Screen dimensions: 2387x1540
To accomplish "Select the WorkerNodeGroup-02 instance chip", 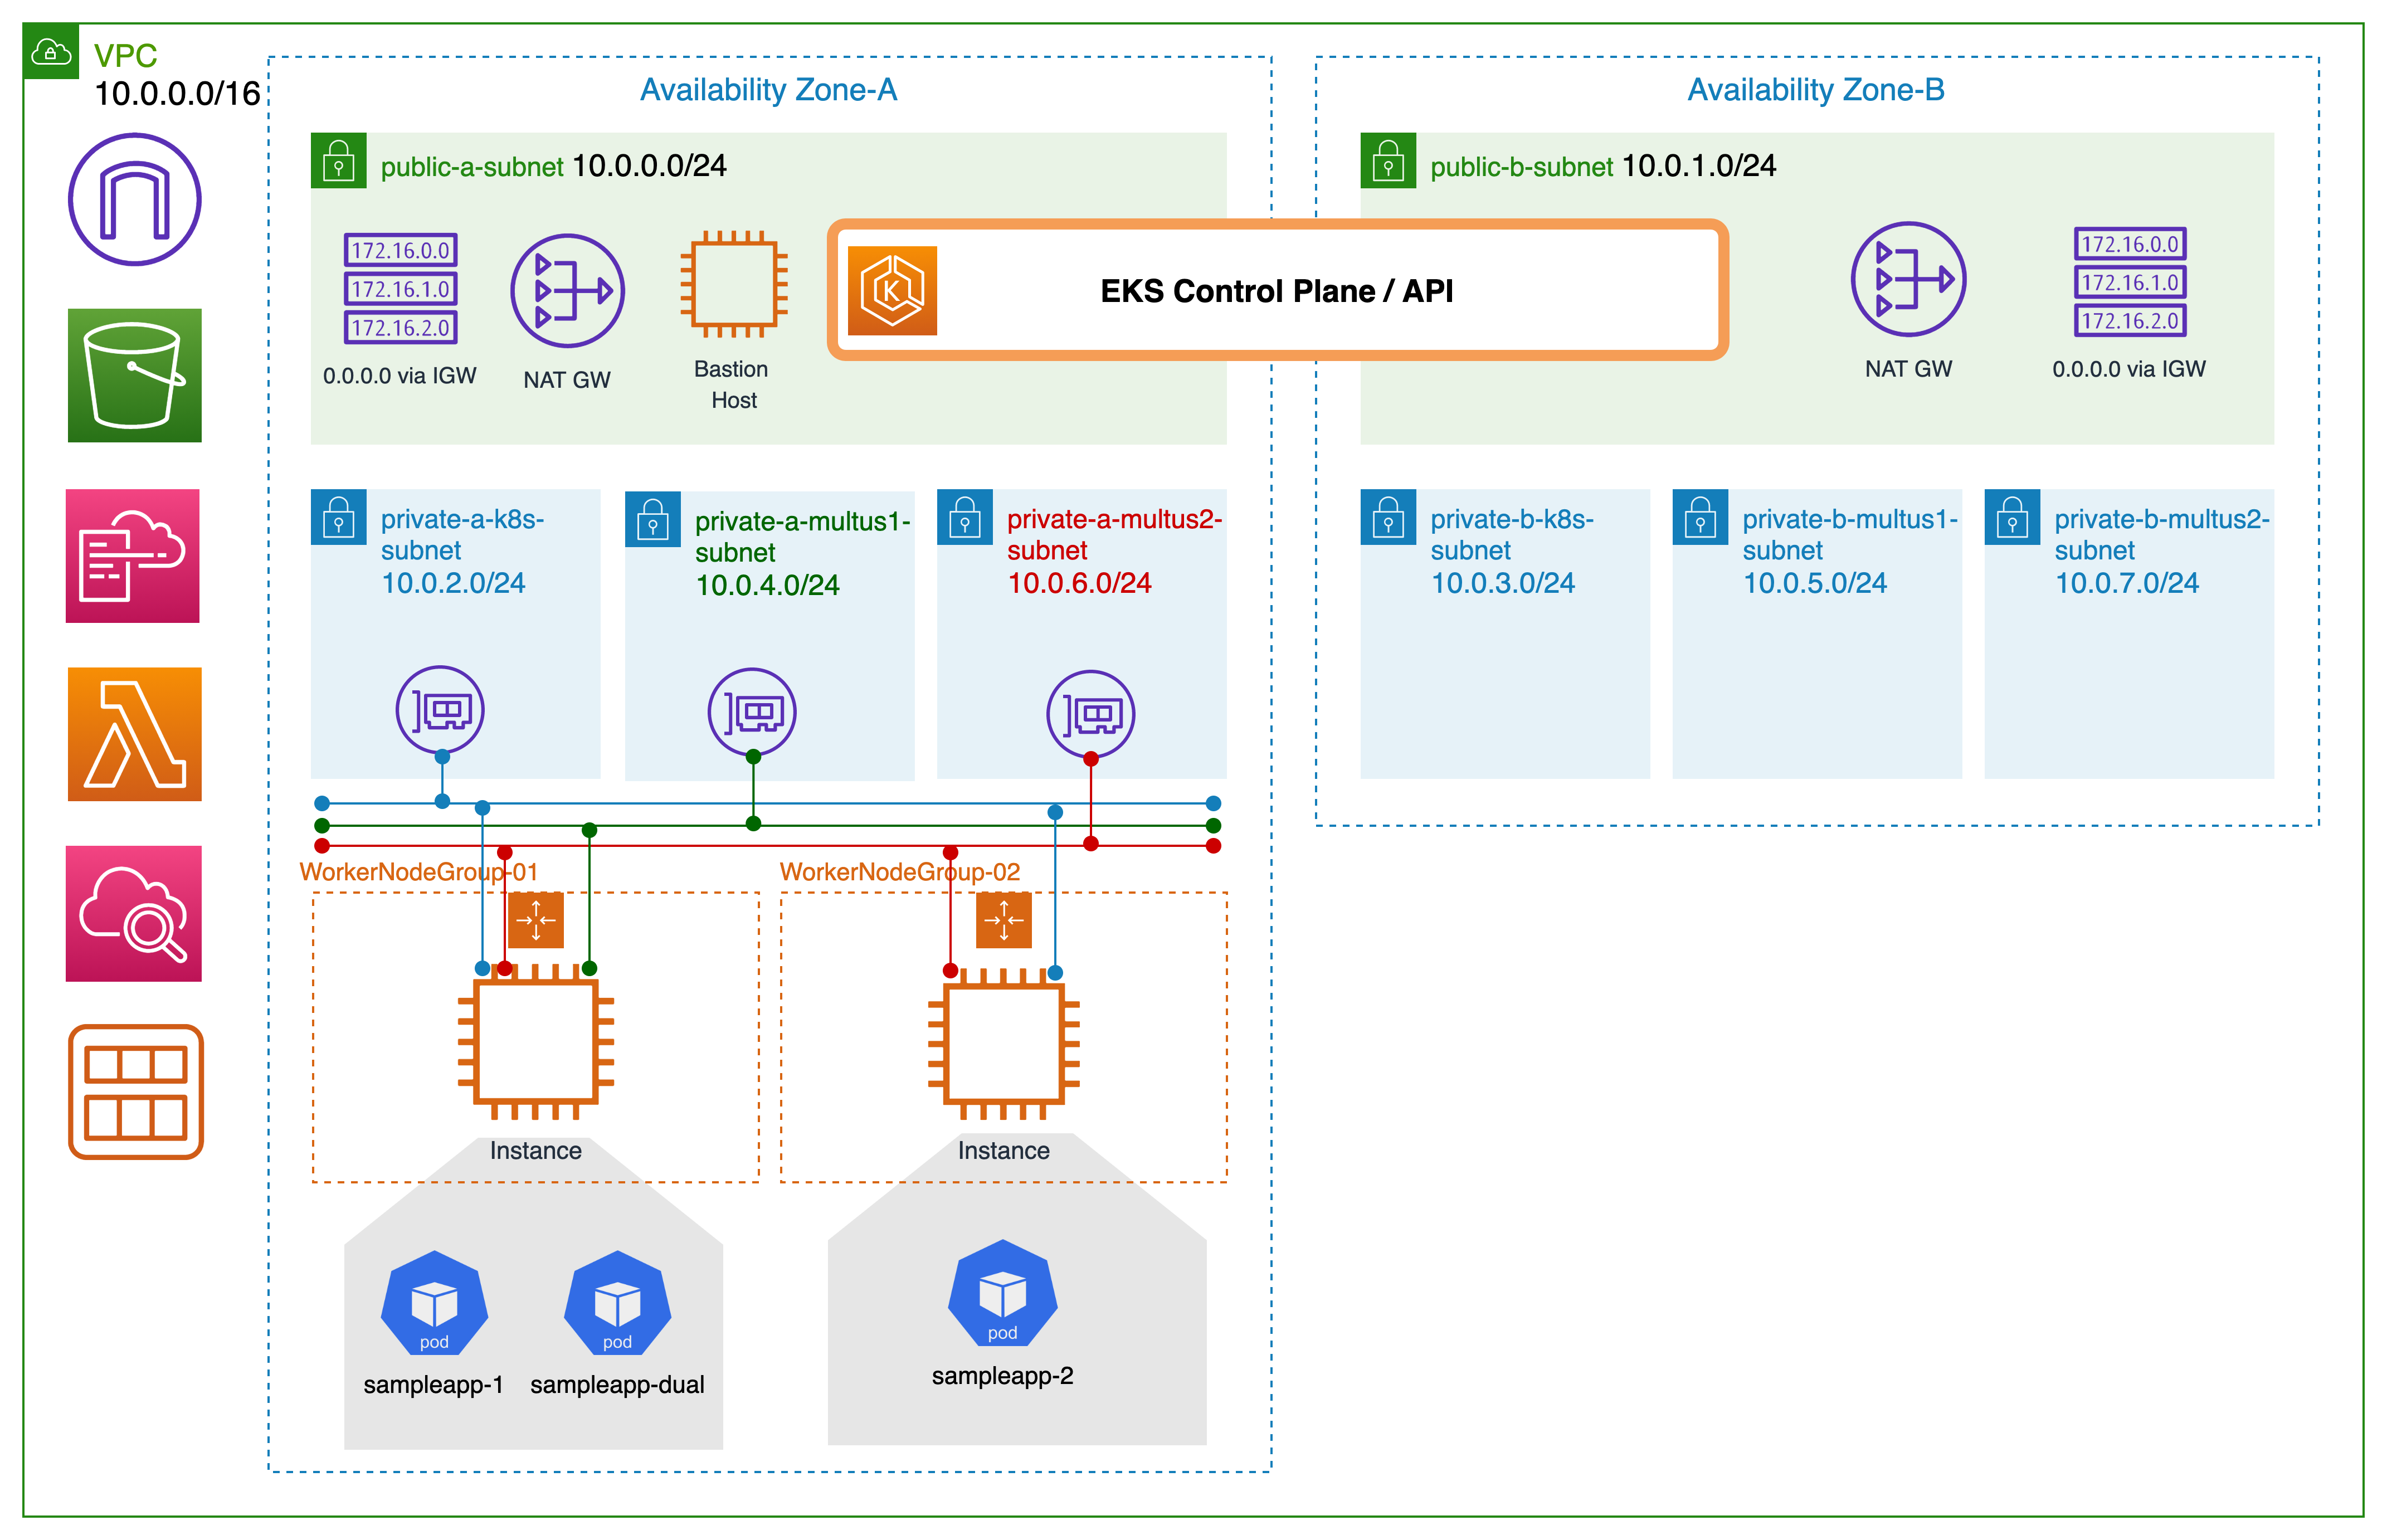I will coord(1003,1043).
